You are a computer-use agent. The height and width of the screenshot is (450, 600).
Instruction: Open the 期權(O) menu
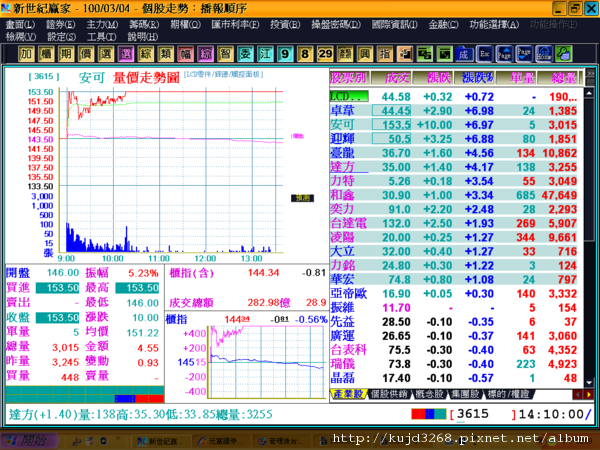coord(185,24)
